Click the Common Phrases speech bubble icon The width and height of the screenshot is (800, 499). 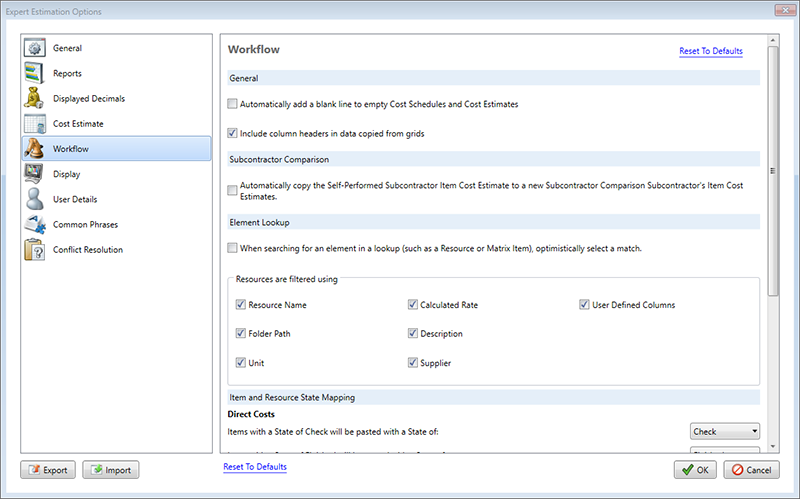36,224
